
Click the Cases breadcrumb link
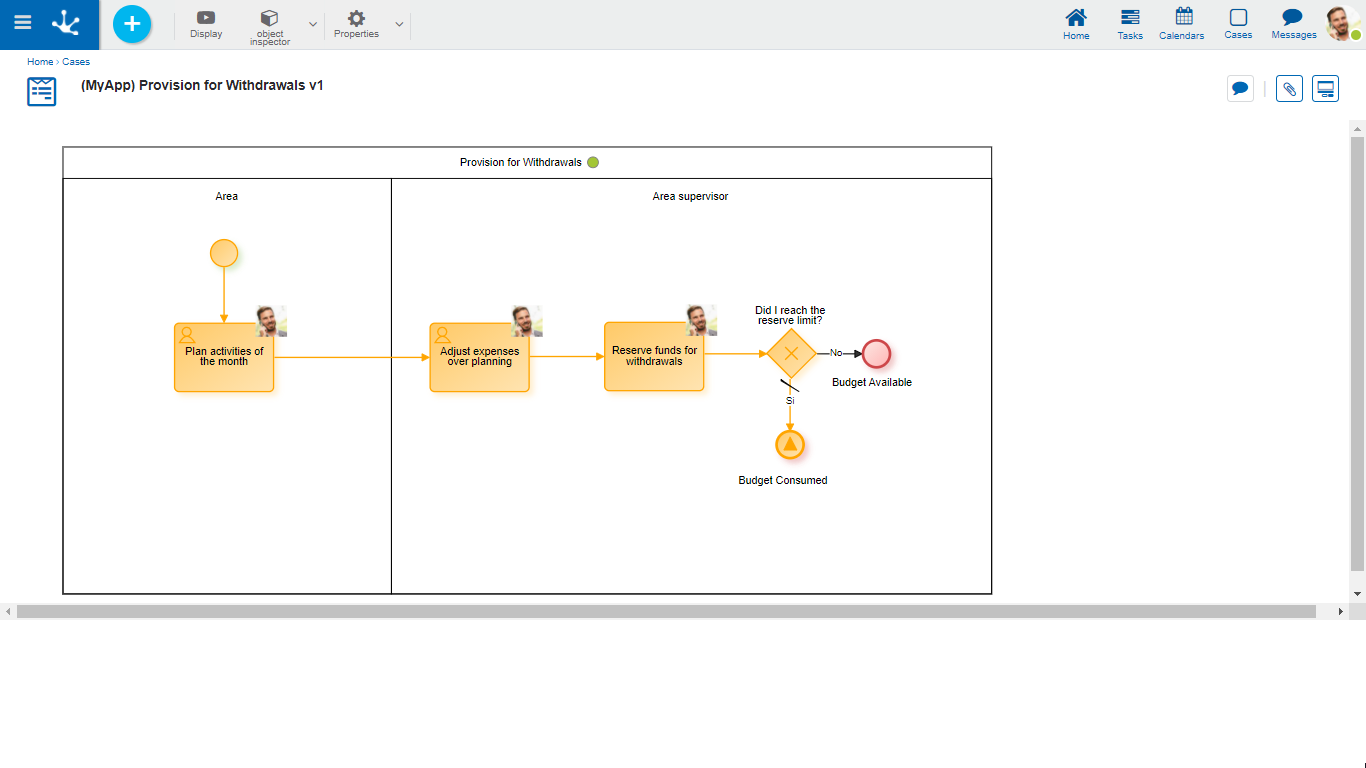coord(76,62)
